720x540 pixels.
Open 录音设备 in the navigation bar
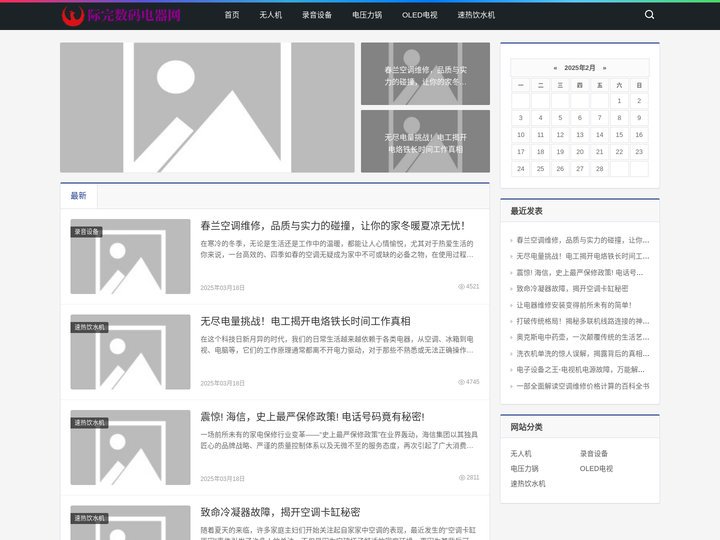pyautogui.click(x=317, y=15)
